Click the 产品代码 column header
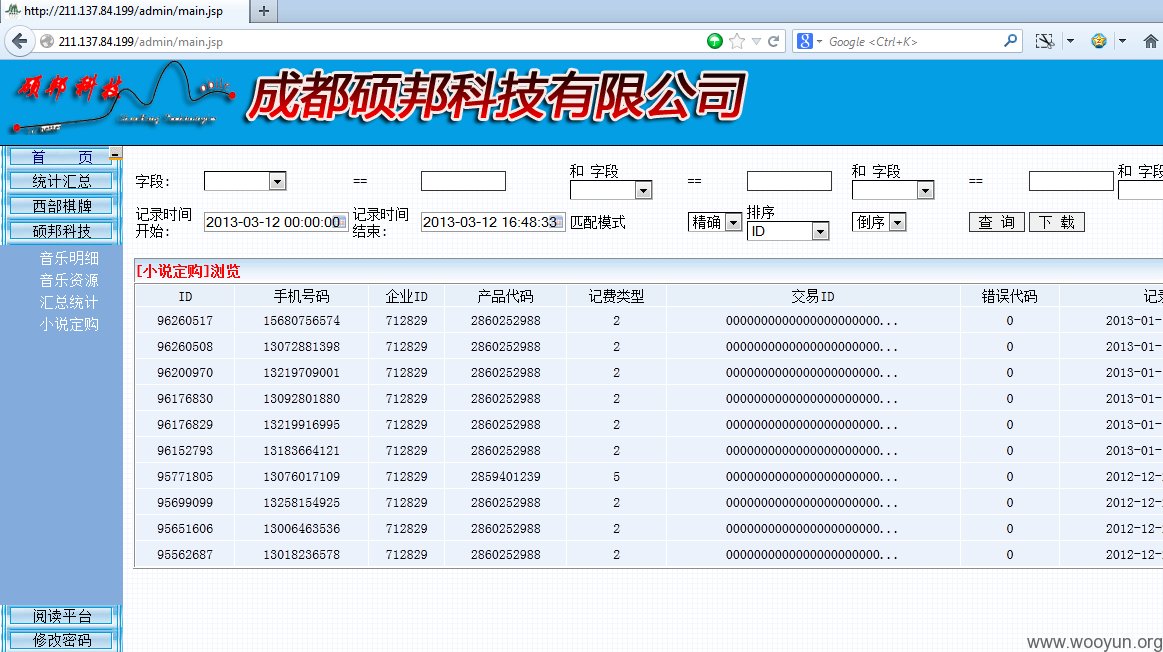Viewport: 1163px width, 652px height. 505,297
